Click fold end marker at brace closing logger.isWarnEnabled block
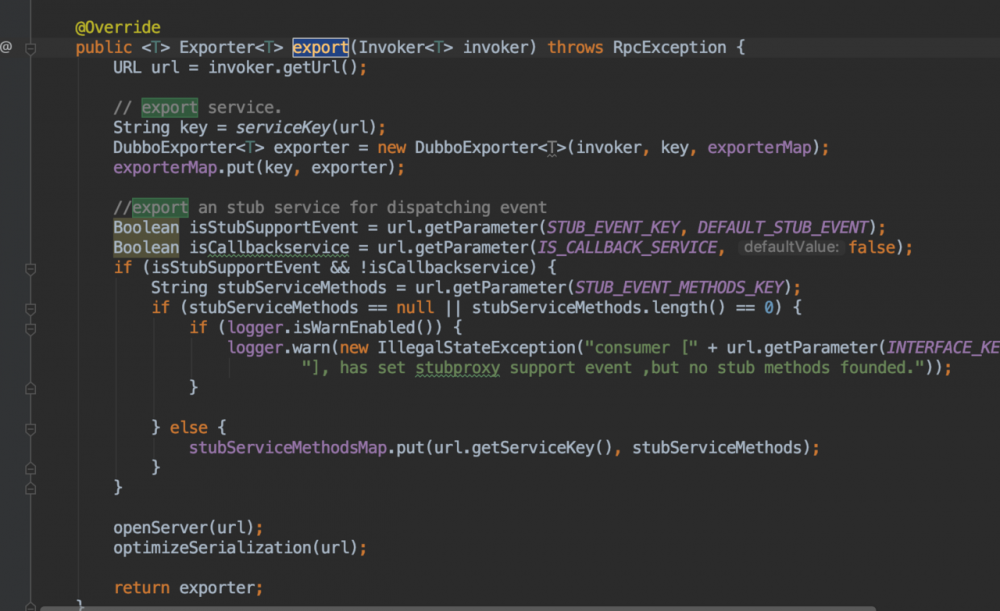The image size is (1000, 611). 30,388
